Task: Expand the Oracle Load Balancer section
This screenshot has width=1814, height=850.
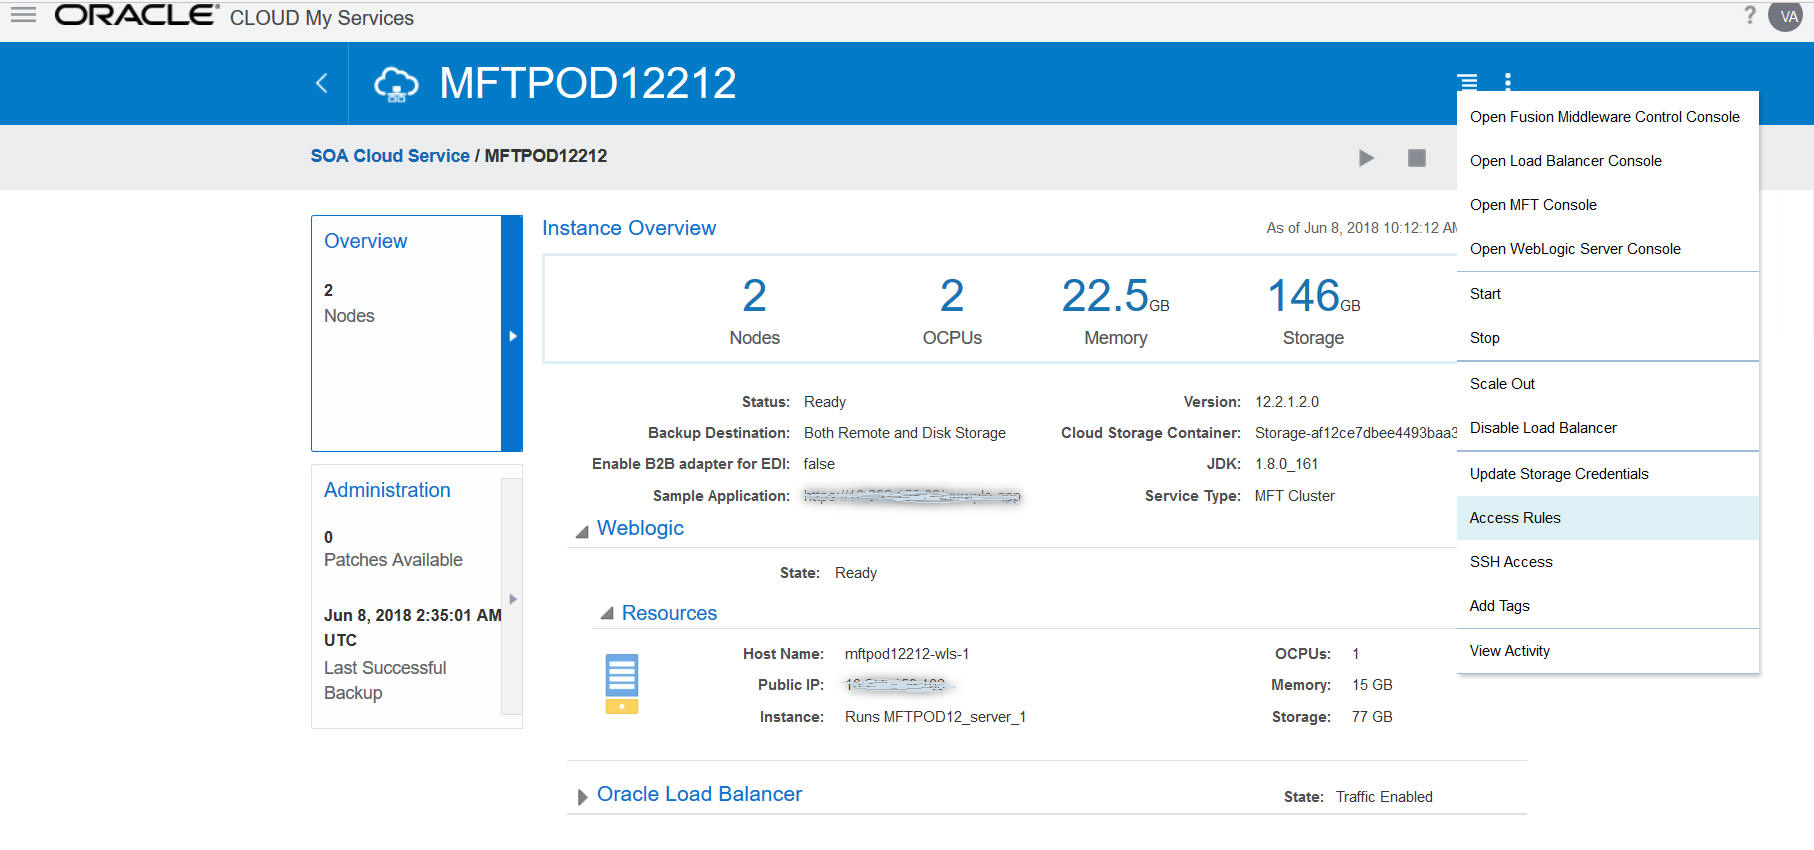Action: click(582, 797)
